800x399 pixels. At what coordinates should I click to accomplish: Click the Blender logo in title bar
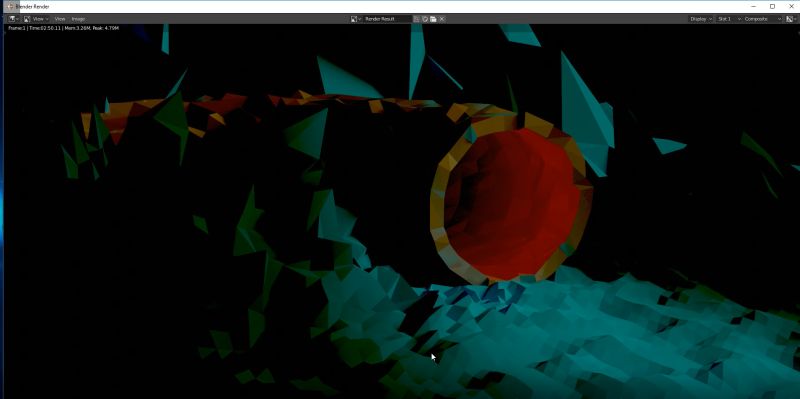coord(10,7)
